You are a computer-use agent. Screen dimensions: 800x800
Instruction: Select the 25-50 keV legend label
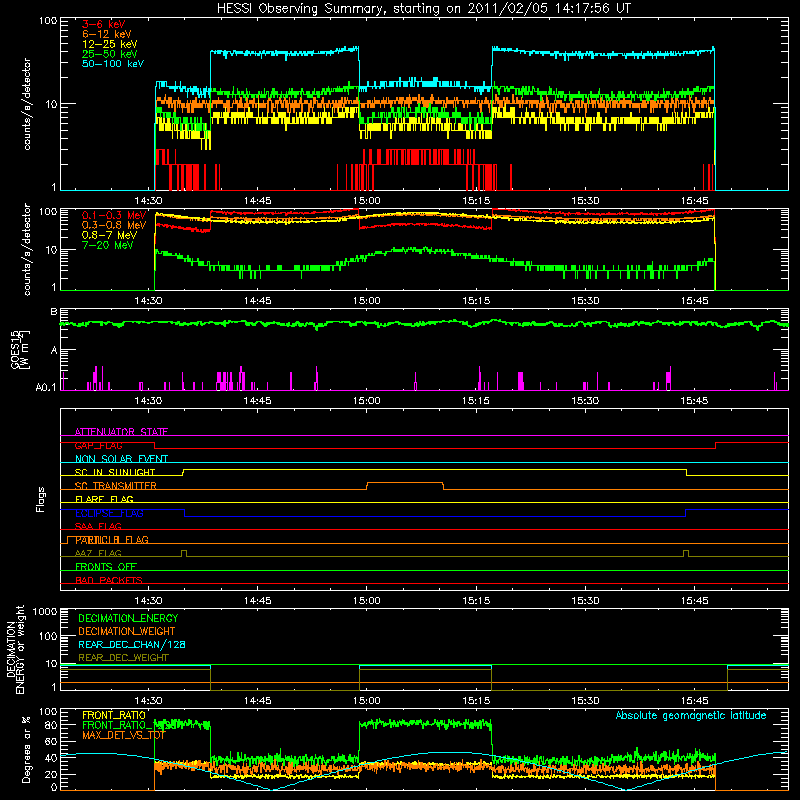(x=110, y=54)
